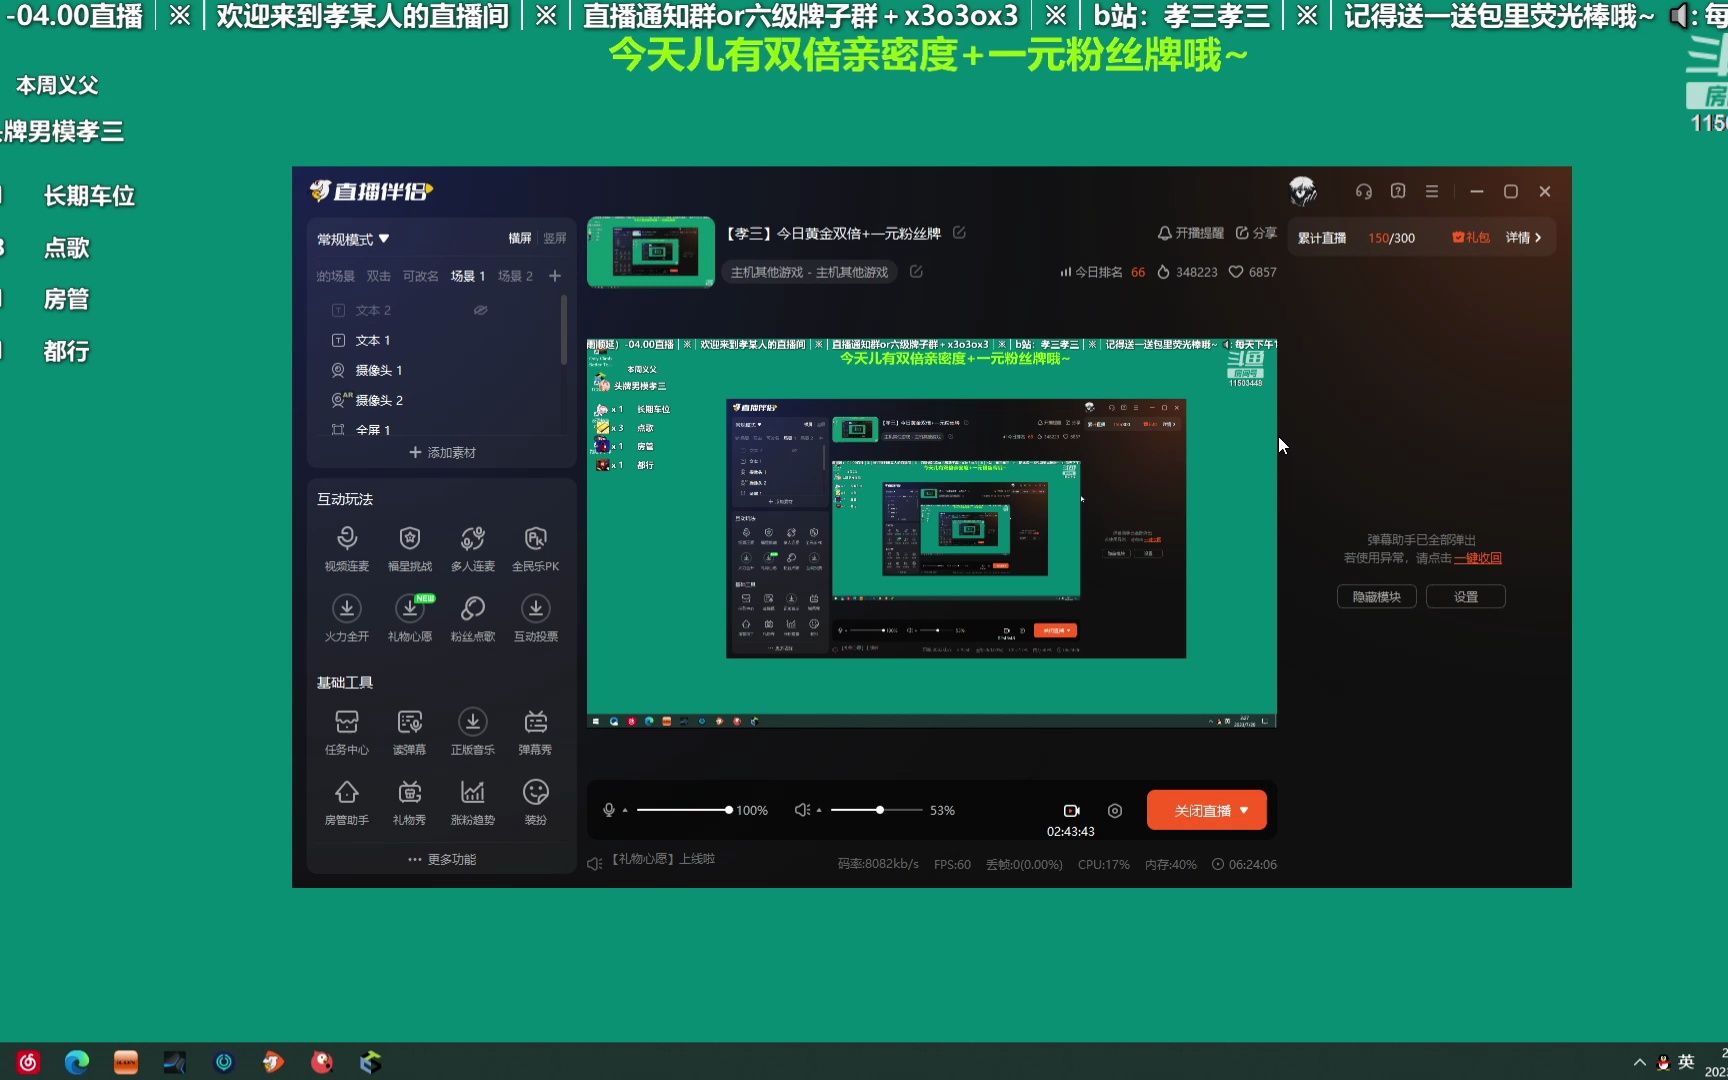Click the source list scrollbar
This screenshot has height=1080, width=1728.
(564, 330)
